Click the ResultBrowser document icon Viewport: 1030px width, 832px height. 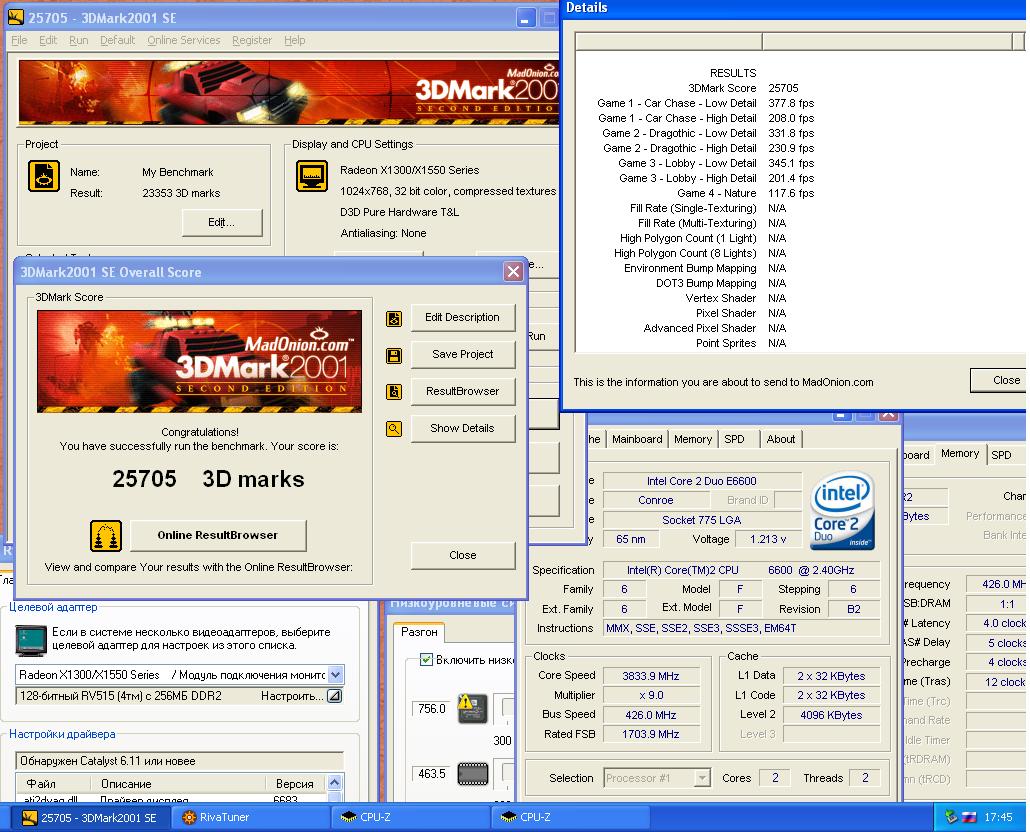pos(393,392)
